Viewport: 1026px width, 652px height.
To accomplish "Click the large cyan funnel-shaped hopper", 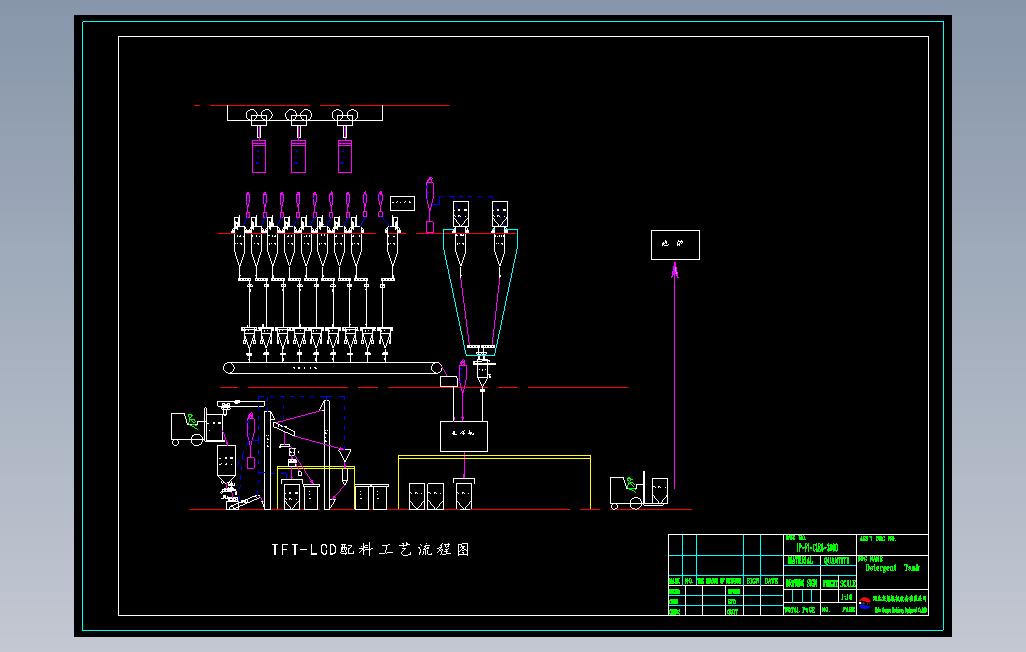I will (x=481, y=291).
